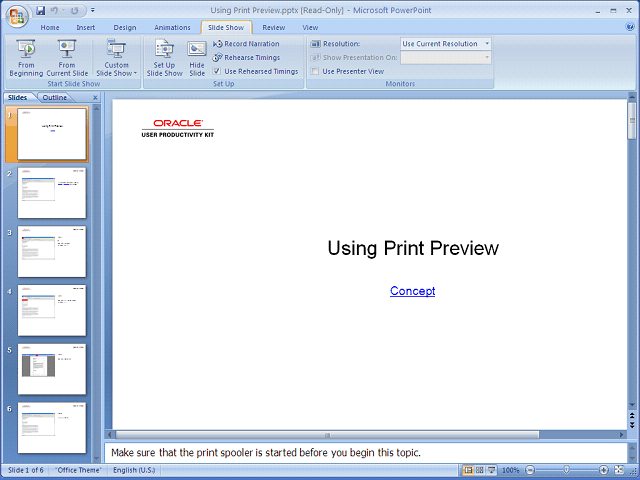Select slide 2 thumbnail
Image resolution: width=640 pixels, height=480 pixels.
pos(52,193)
